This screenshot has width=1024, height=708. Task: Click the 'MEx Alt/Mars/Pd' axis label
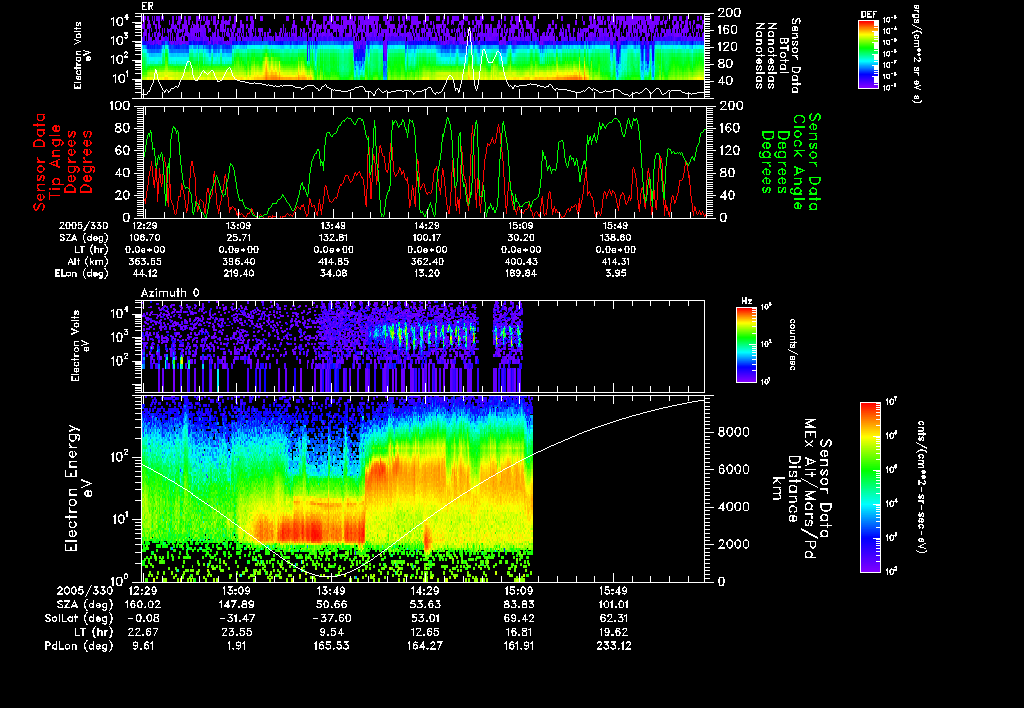pos(809,489)
